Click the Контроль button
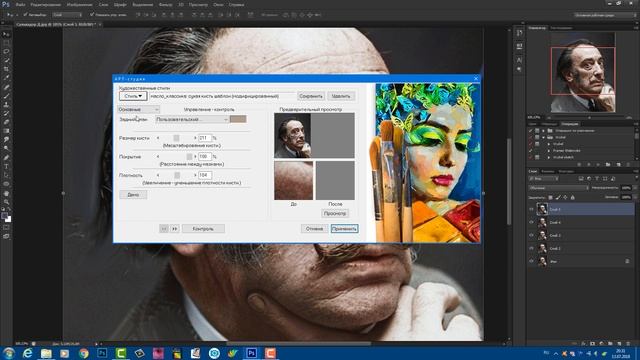 pos(203,229)
